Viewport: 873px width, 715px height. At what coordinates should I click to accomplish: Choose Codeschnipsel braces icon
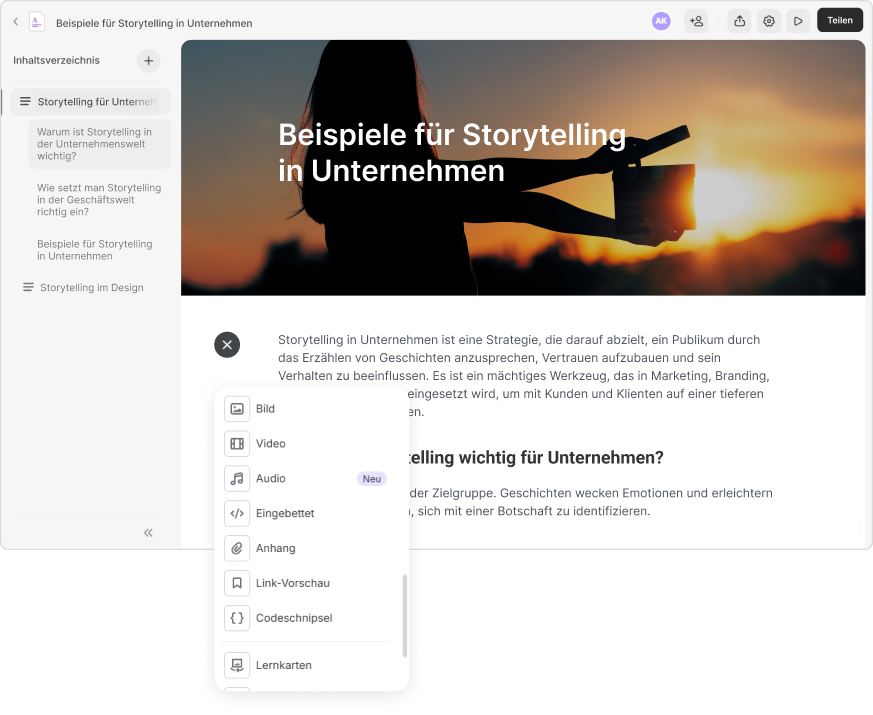click(x=237, y=618)
